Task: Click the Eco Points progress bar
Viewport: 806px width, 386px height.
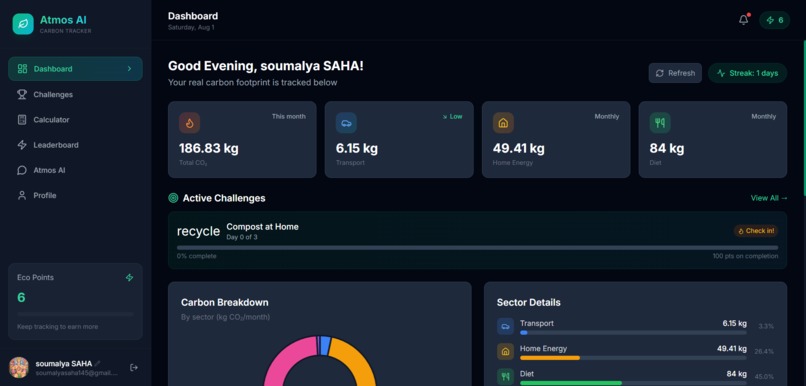Action: pos(75,314)
